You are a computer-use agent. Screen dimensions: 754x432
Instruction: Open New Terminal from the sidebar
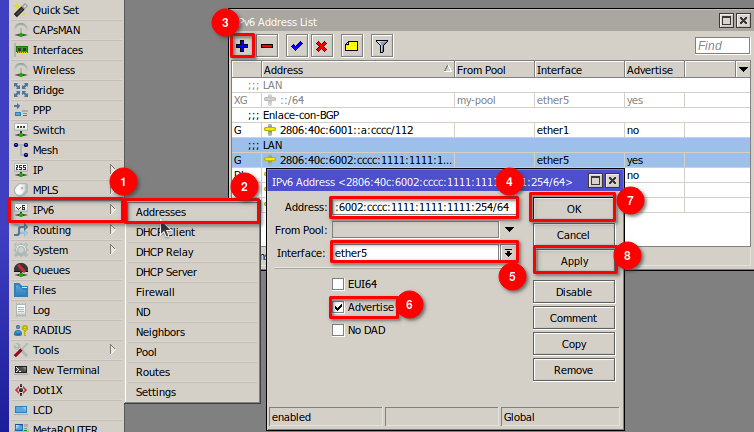(x=65, y=370)
